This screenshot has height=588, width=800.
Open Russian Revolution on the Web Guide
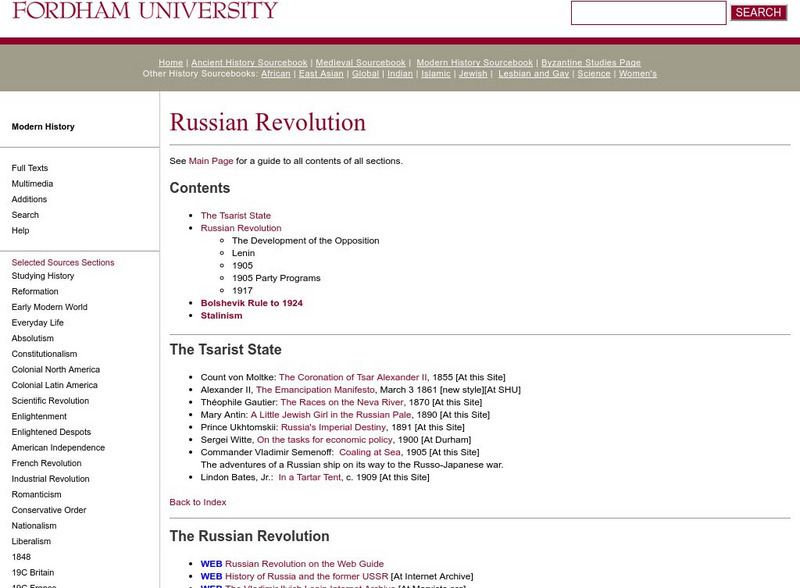pos(304,564)
